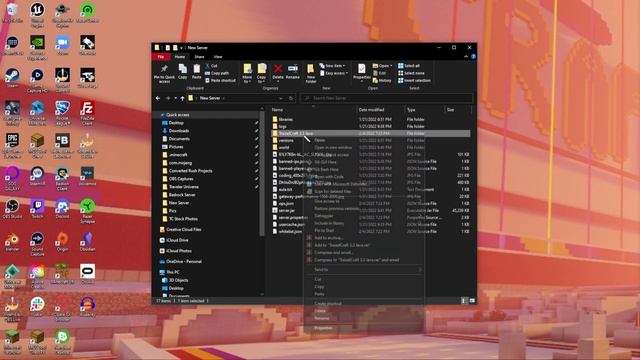Image resolution: width=640 pixels, height=360 pixels.
Task: Open the .minecraft folder in Quick access
Action: 178,155
